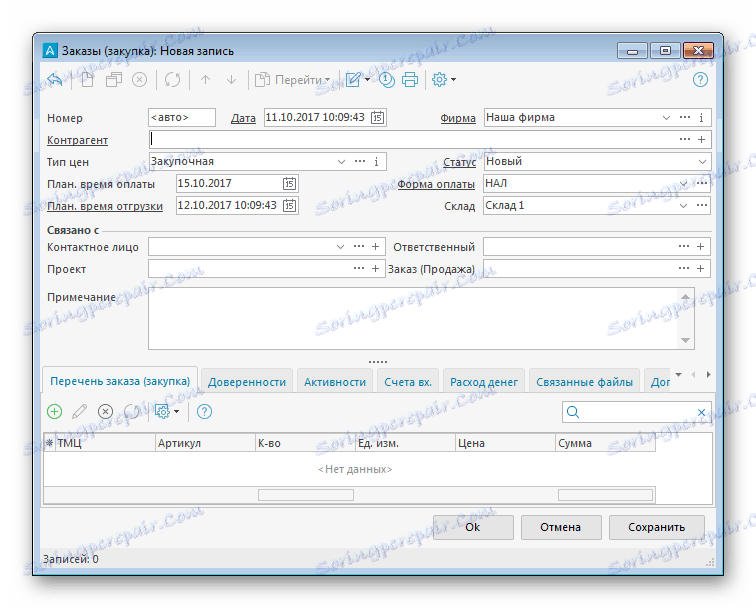Click the history clock icon
The image size is (756, 608).
(386, 80)
